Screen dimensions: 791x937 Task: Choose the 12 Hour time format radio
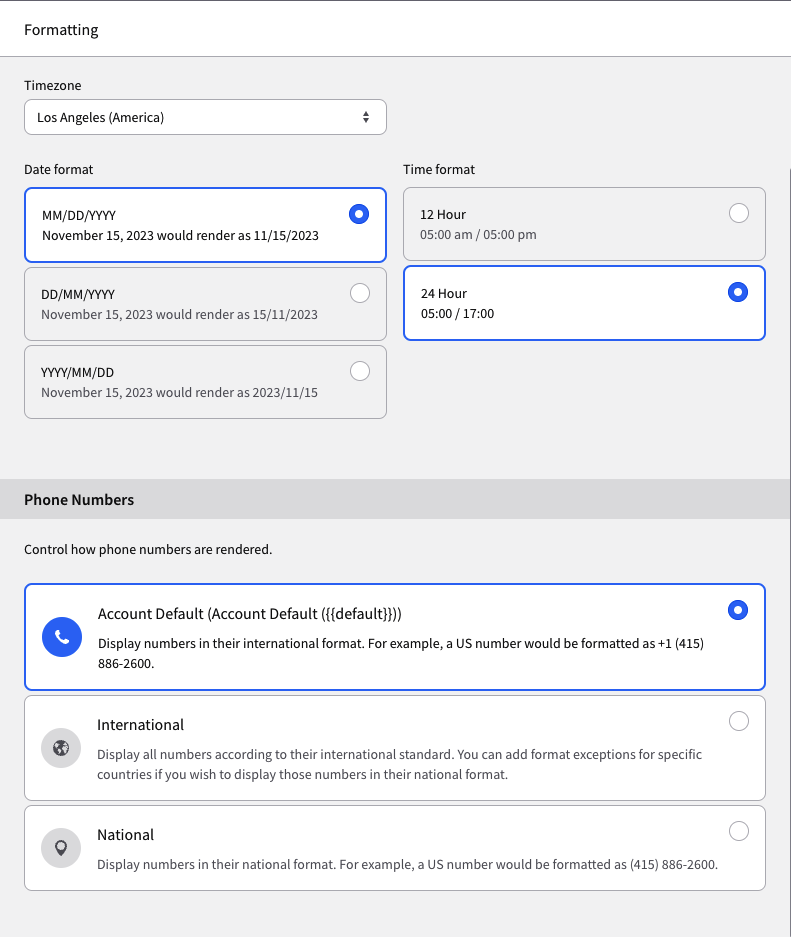(x=739, y=213)
